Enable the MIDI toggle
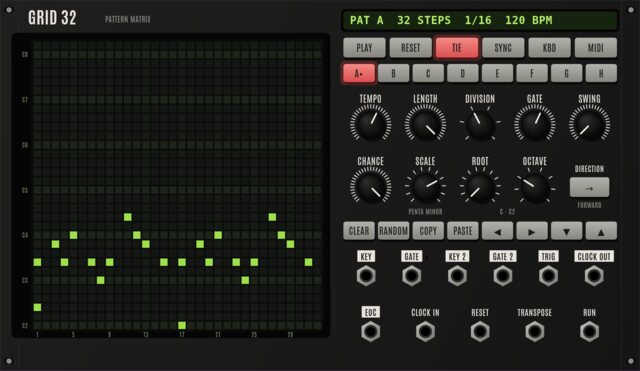This screenshot has width=640, height=371. pos(596,48)
